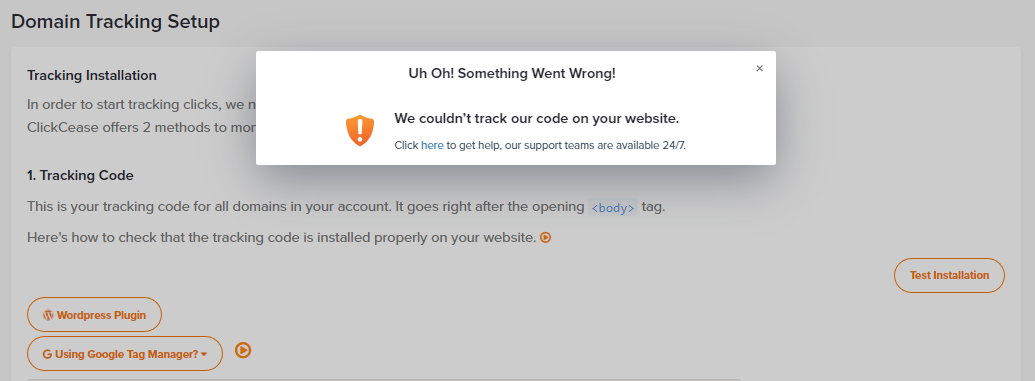This screenshot has height=381, width=1035.
Task: Click the '1. Tracking Code' section heading
Action: [81, 176]
